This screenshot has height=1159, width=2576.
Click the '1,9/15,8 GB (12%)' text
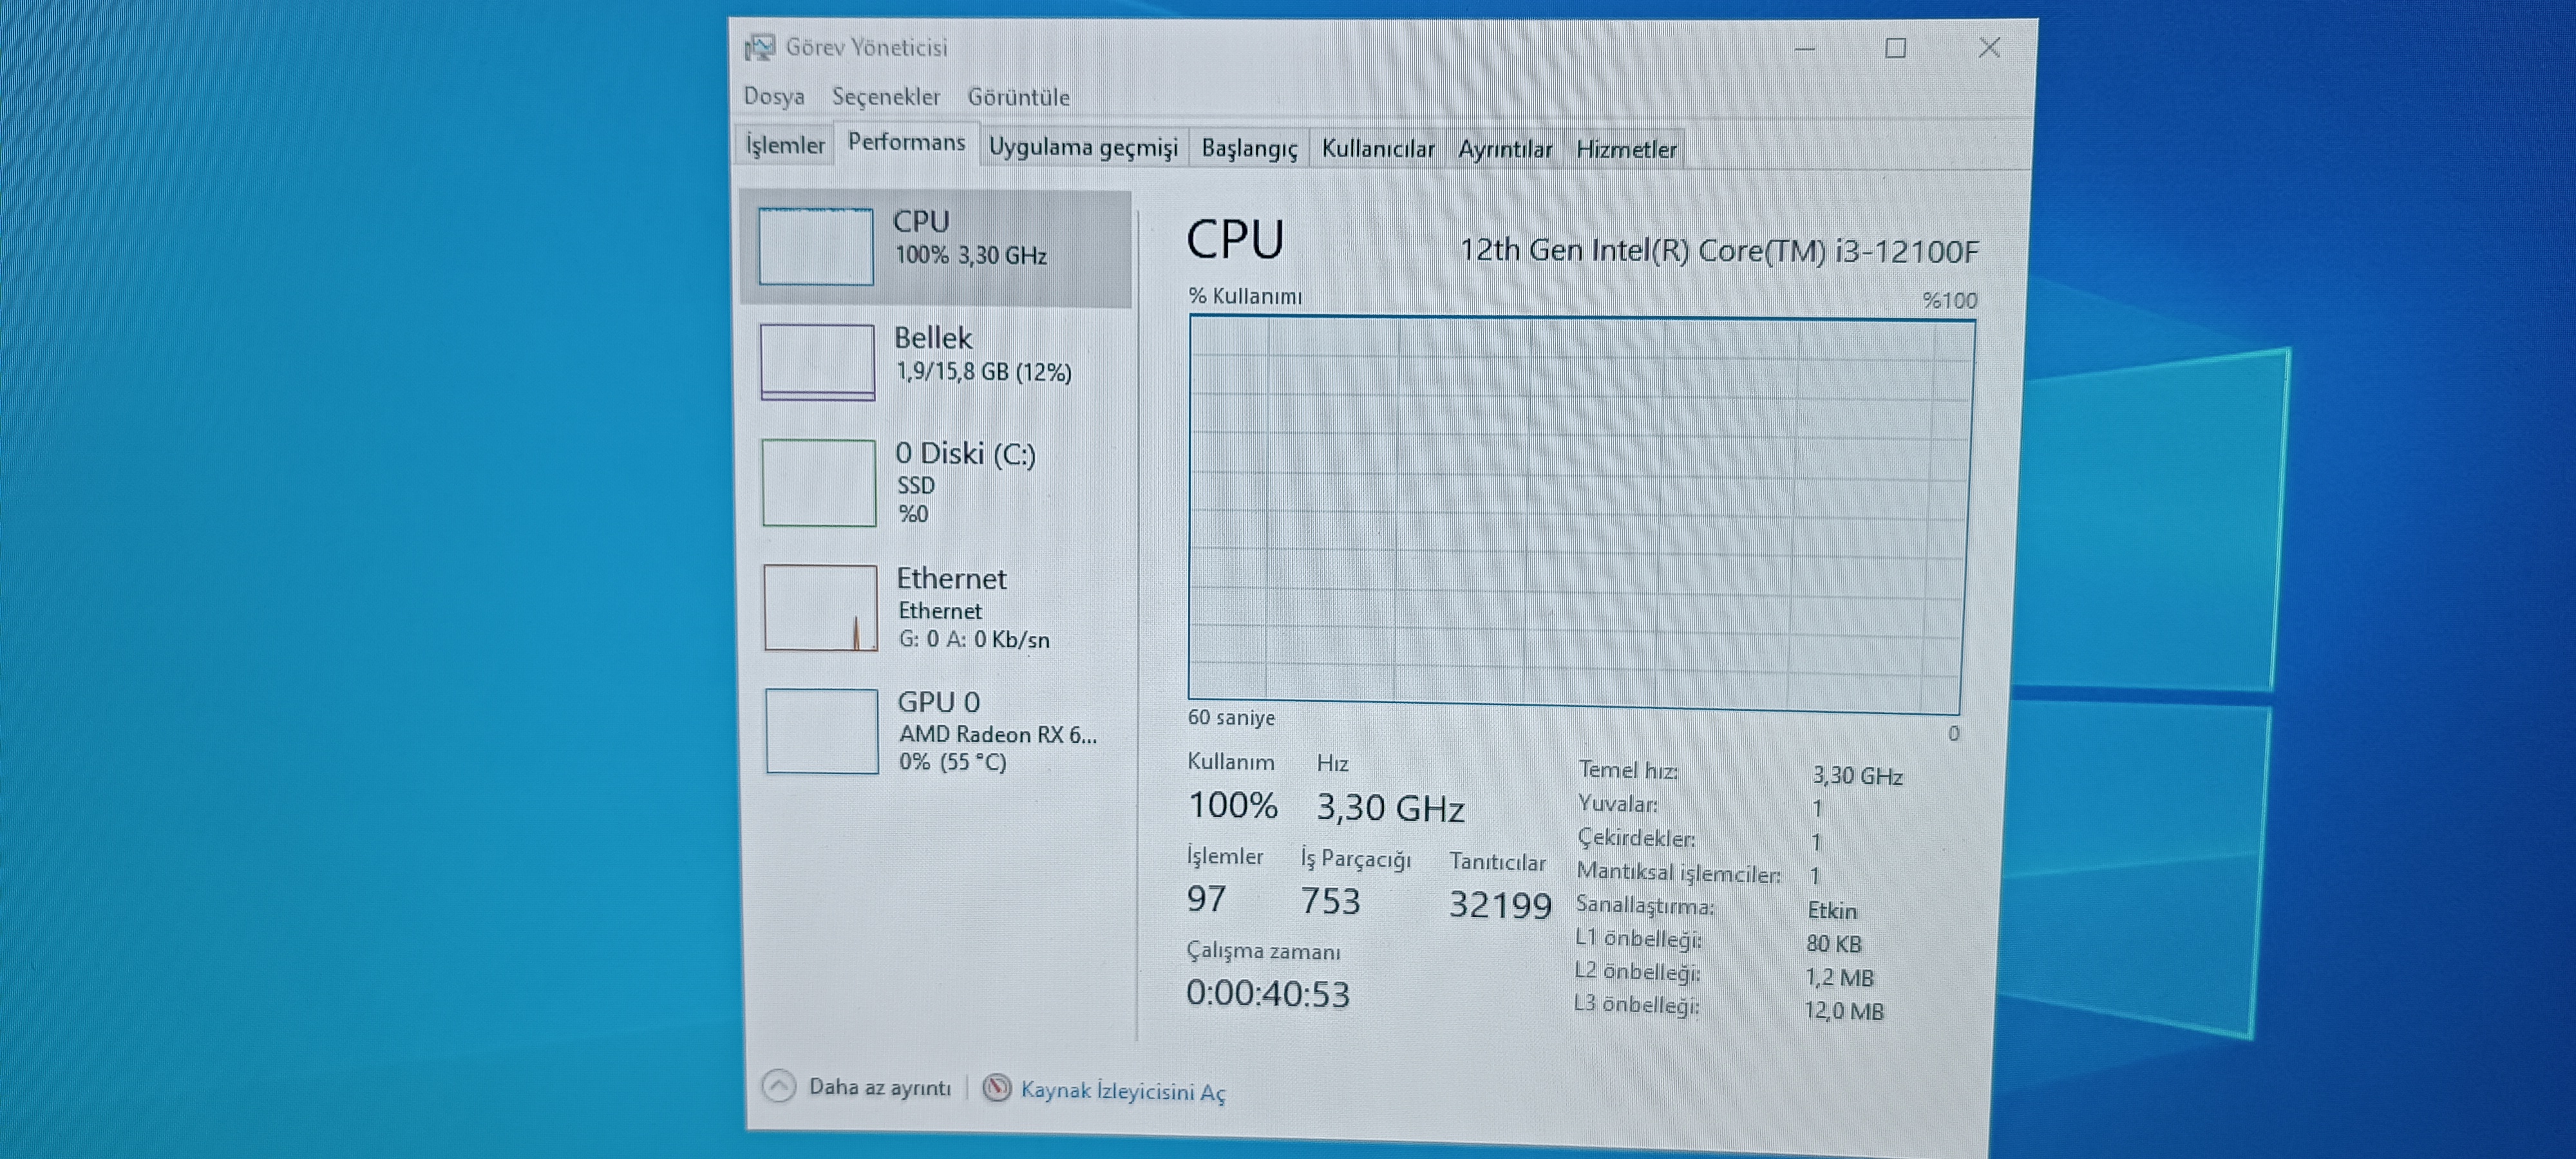983,372
